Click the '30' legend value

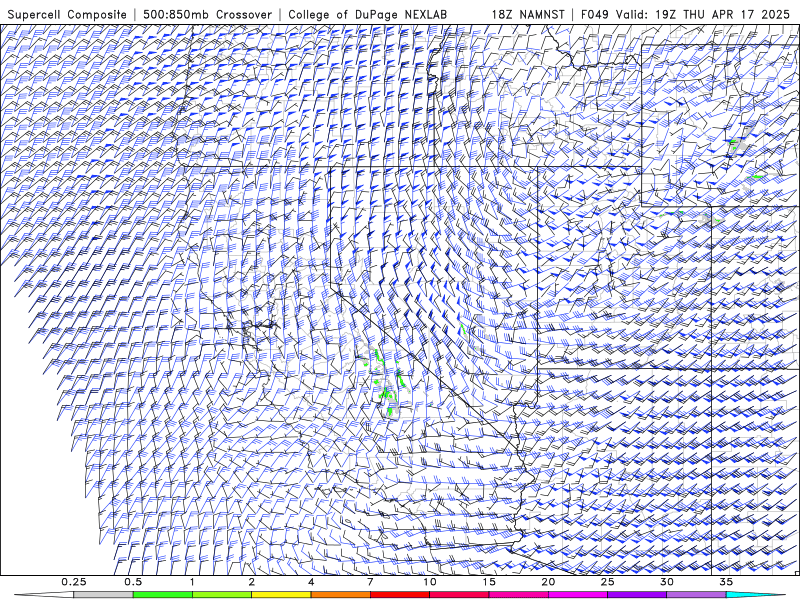point(667,582)
